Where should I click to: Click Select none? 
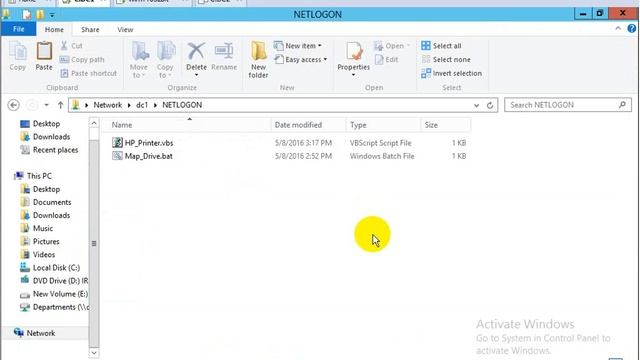[446, 60]
